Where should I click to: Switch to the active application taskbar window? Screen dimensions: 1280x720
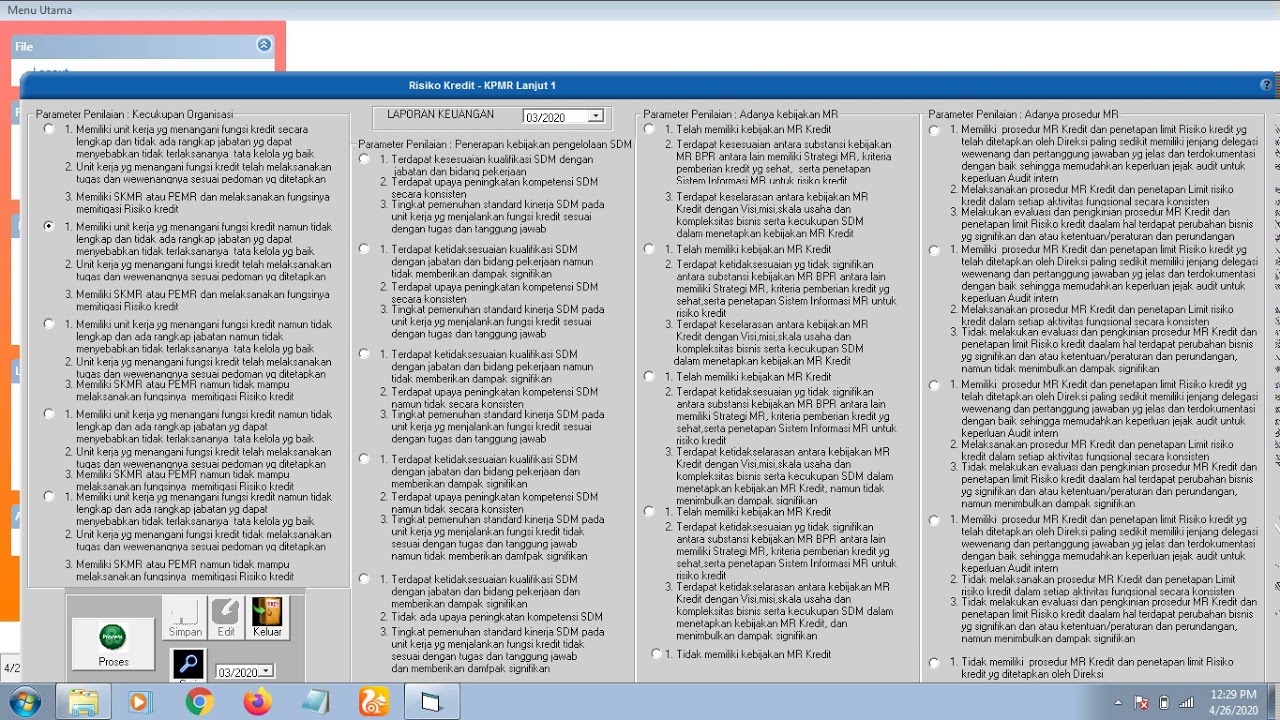(x=431, y=702)
